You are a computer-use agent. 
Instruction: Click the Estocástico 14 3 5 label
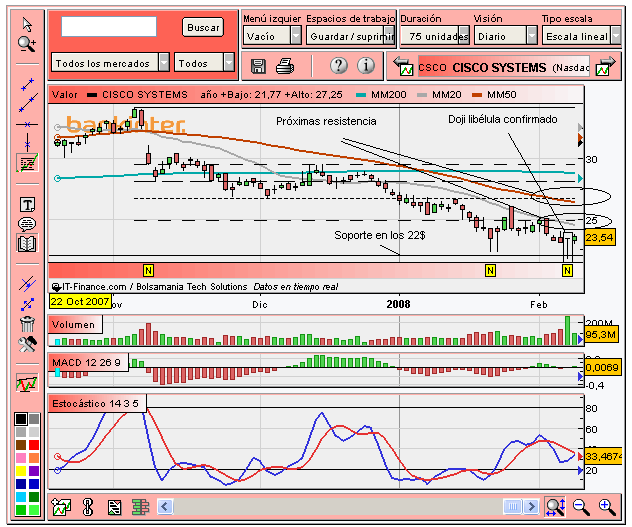pos(97,403)
